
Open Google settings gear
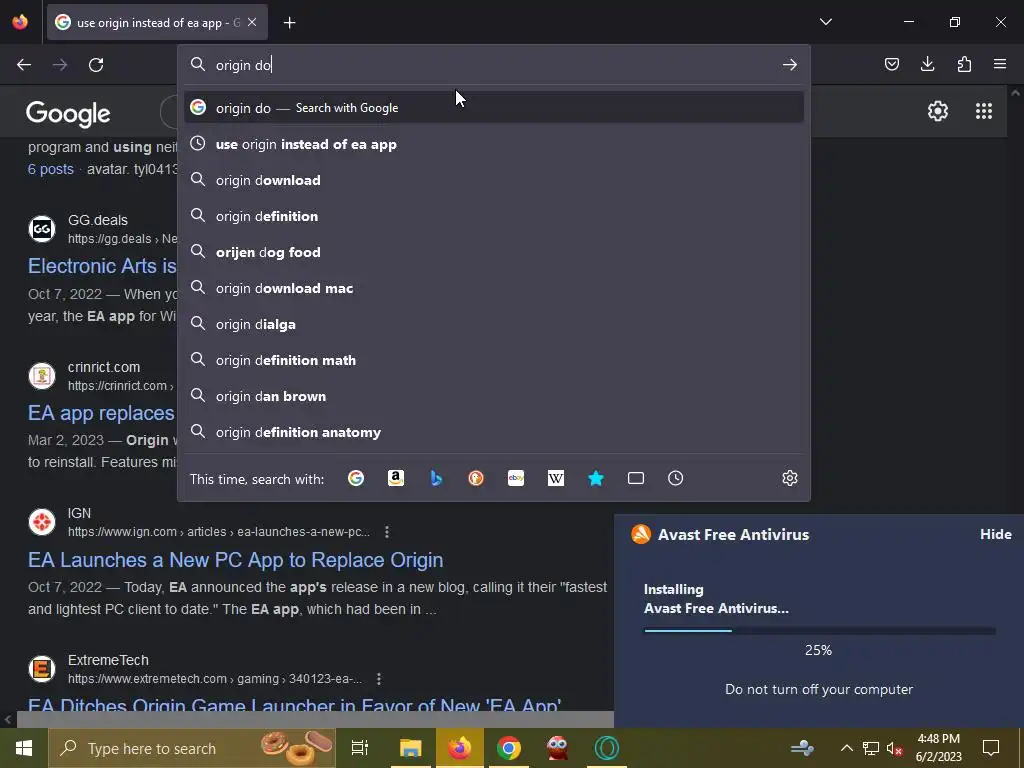click(x=938, y=111)
